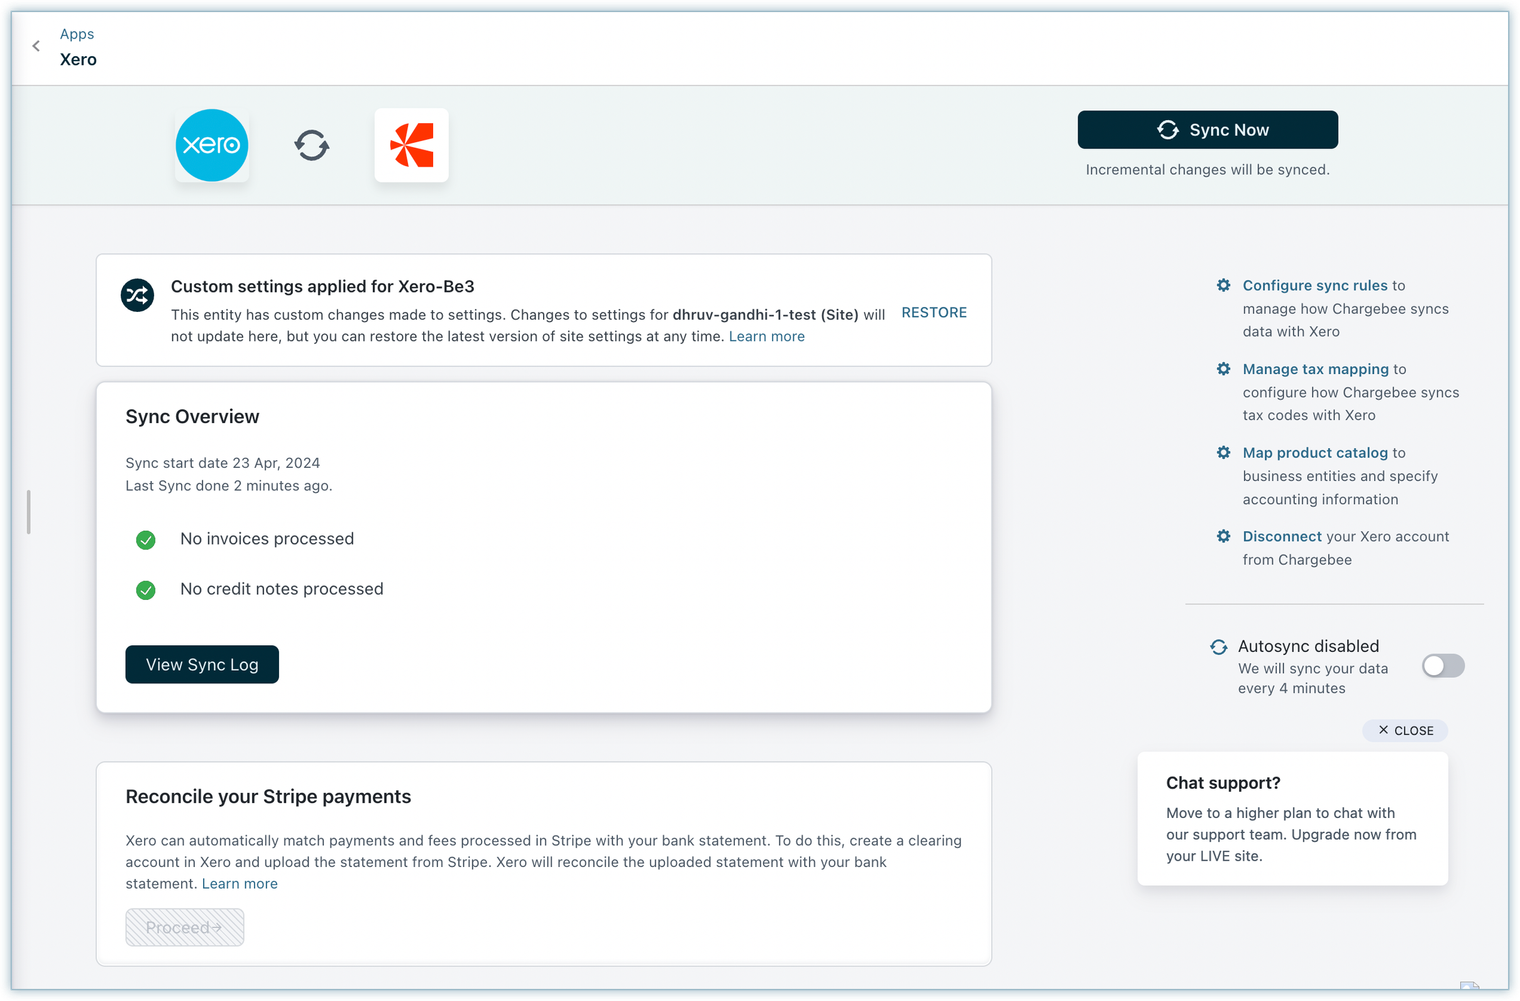
Task: Click the sync arrows between the logos
Action: pyautogui.click(x=312, y=146)
